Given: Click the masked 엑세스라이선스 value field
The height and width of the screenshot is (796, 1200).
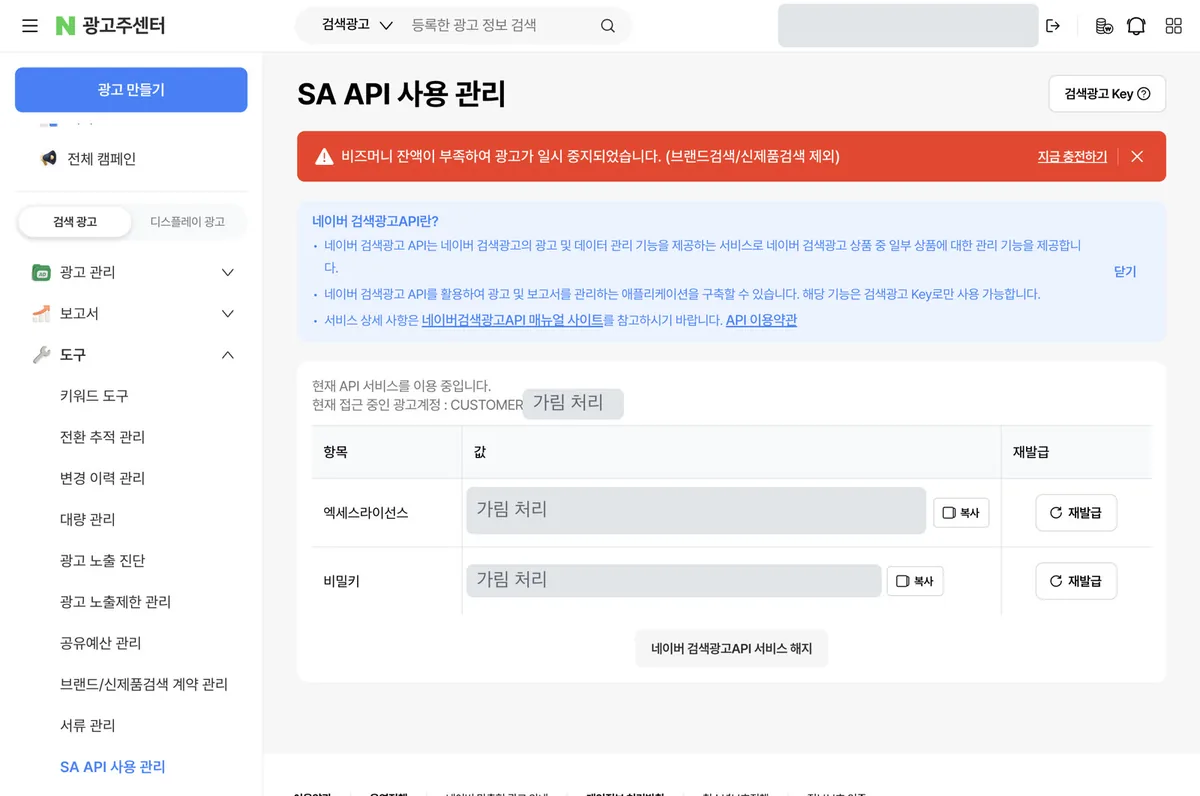Looking at the screenshot, I should point(696,511).
